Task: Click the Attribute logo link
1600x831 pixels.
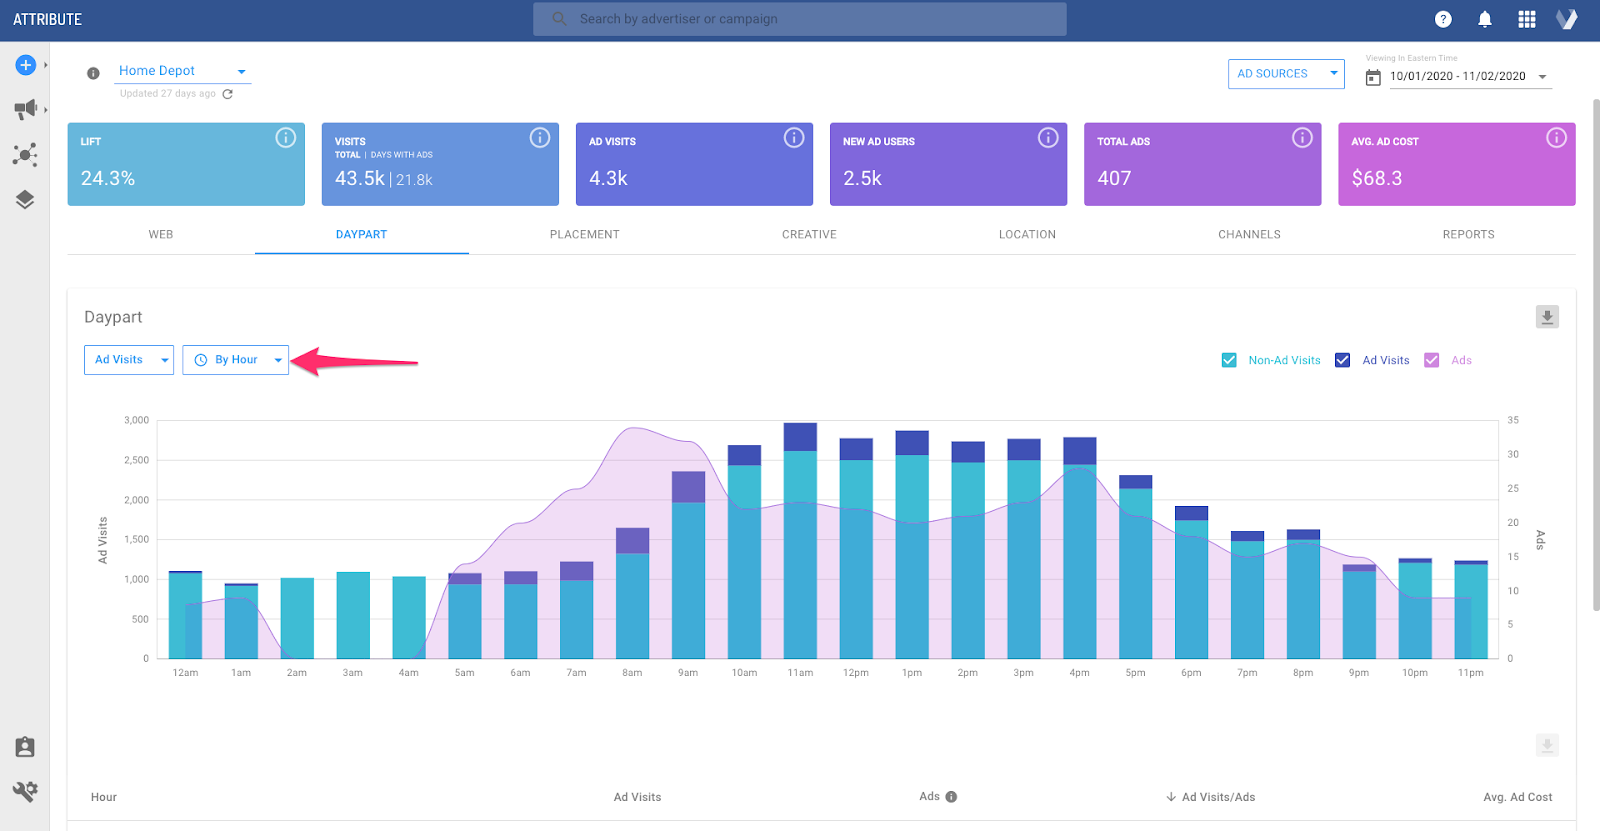Action: (x=48, y=19)
